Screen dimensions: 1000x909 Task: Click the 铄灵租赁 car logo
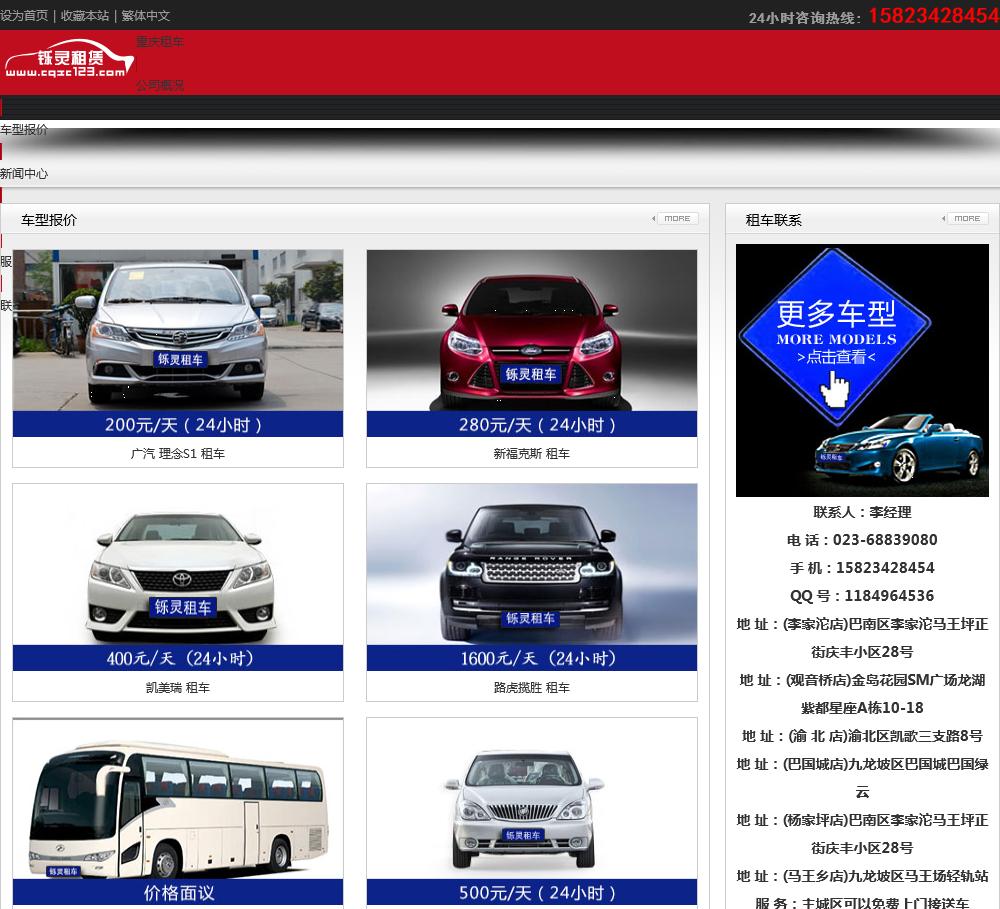70,59
